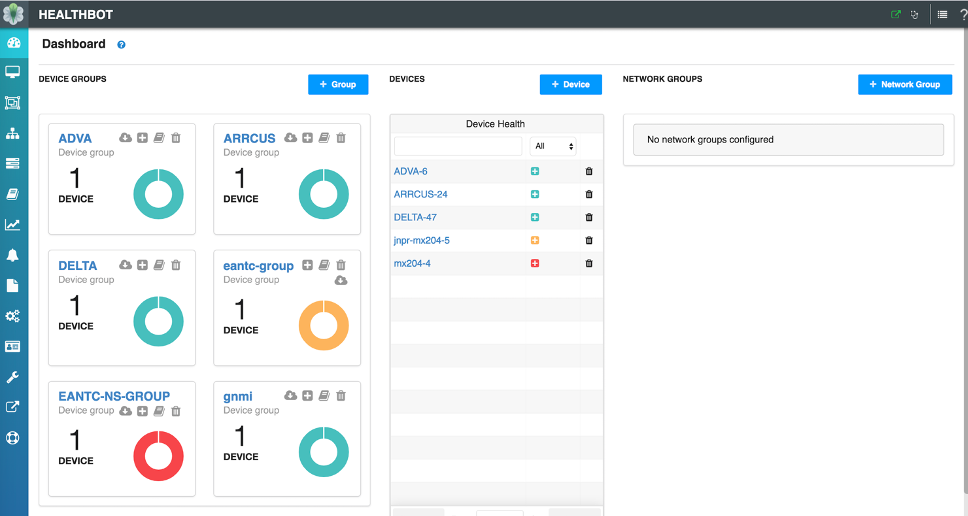Click the plus-square icon on DELTA group
The height and width of the screenshot is (516, 968).
(142, 265)
